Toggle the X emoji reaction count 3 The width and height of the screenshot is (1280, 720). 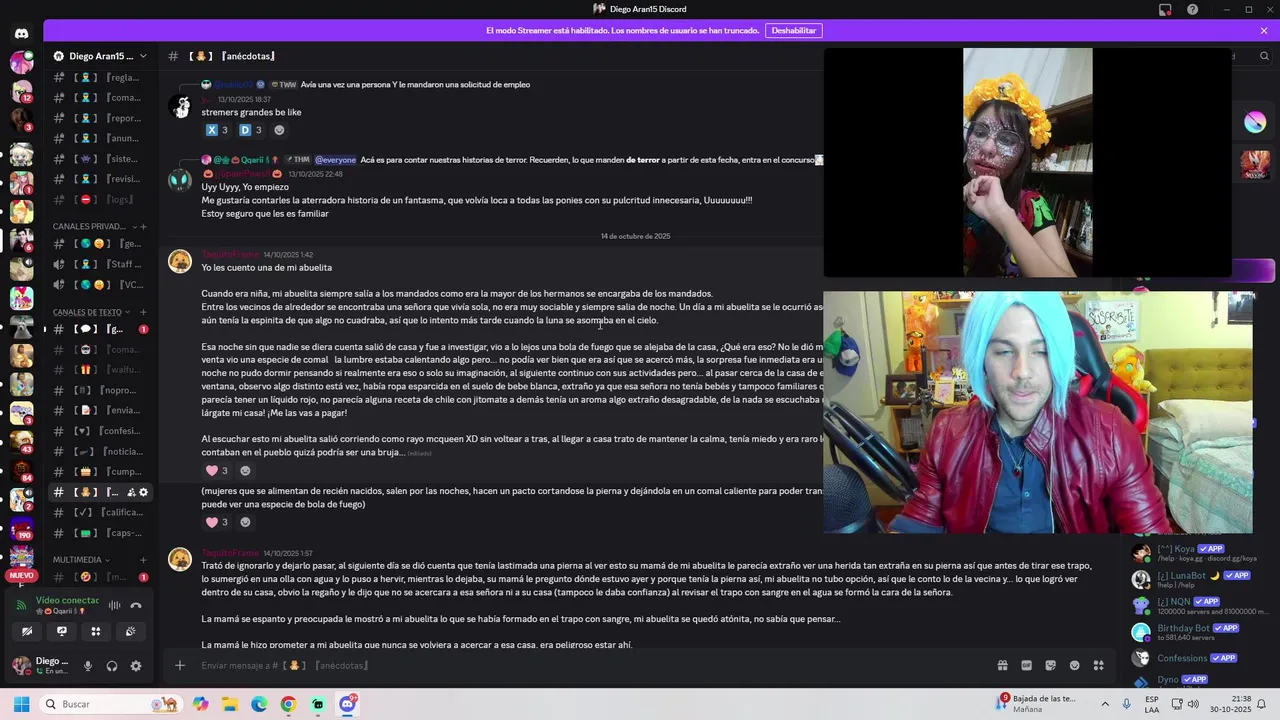tap(217, 130)
